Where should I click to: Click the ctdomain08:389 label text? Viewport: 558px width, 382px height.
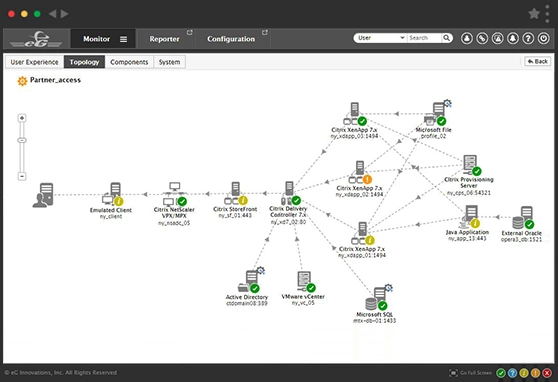pyautogui.click(x=247, y=303)
